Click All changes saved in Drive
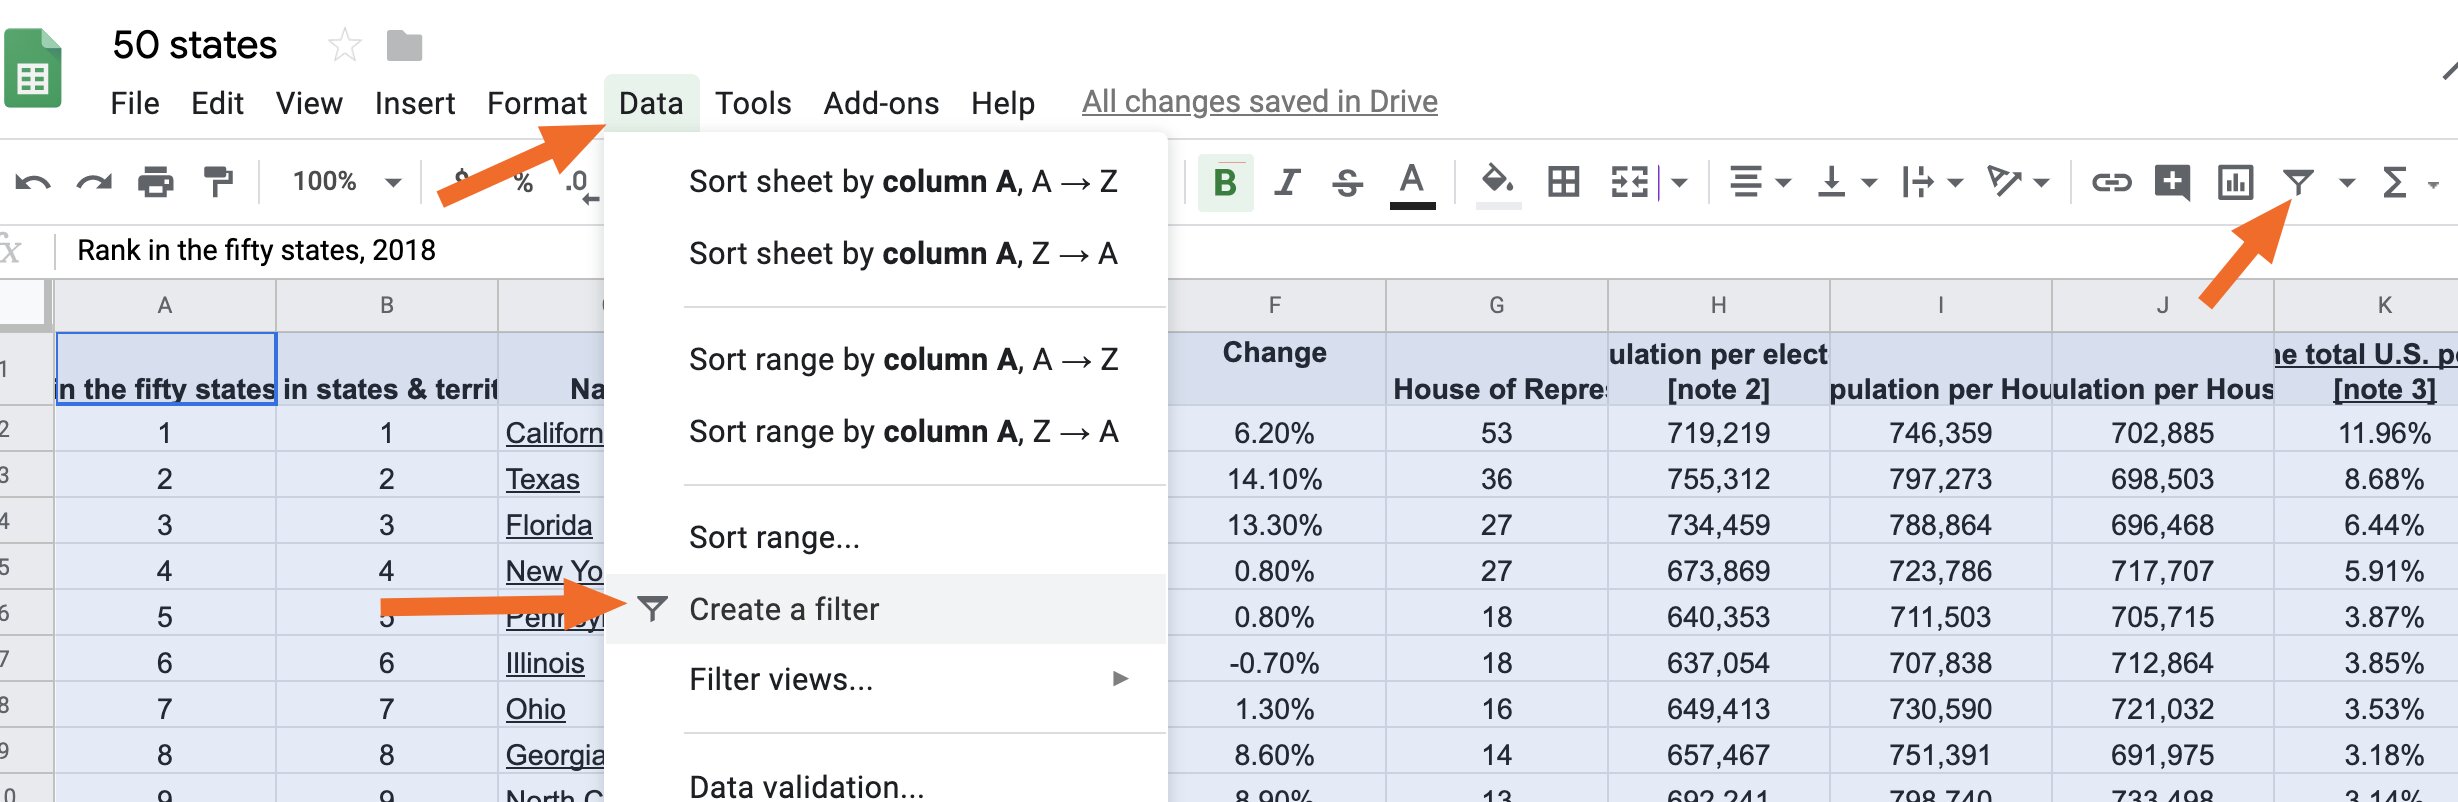Viewport: 2458px width, 802px height. [1259, 102]
